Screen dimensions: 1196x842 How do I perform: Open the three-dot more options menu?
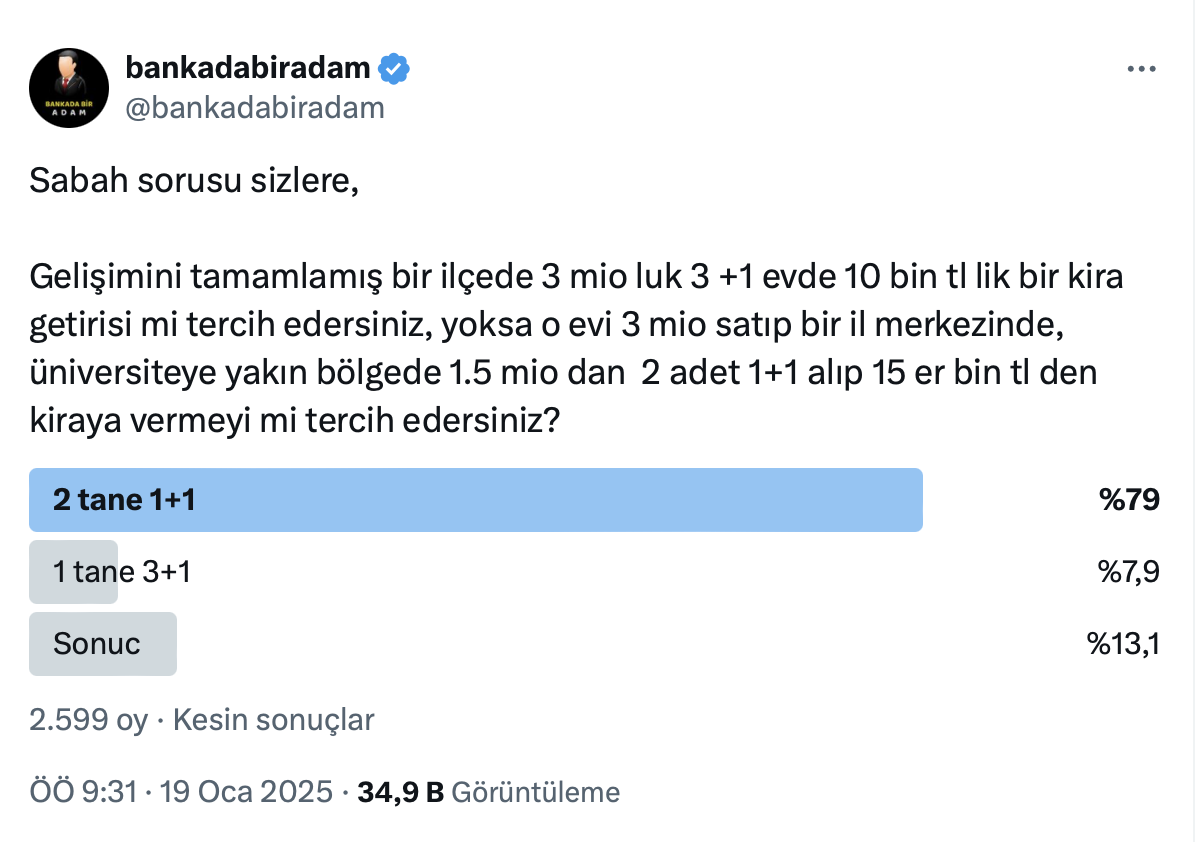pos(1141,70)
